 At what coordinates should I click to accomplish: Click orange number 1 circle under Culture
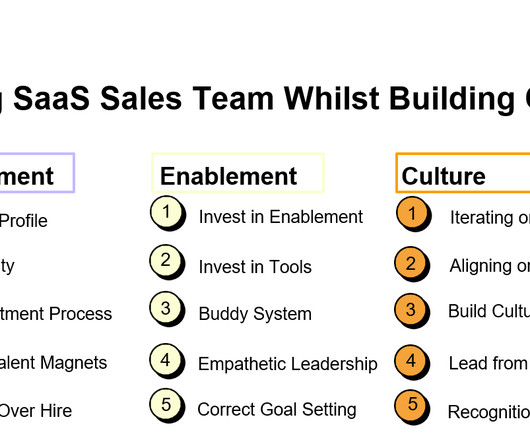click(413, 214)
